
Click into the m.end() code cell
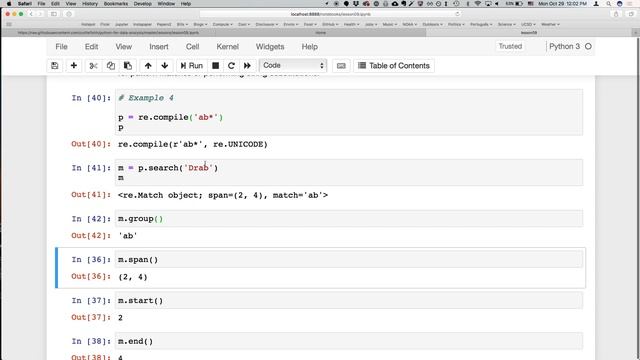349,341
